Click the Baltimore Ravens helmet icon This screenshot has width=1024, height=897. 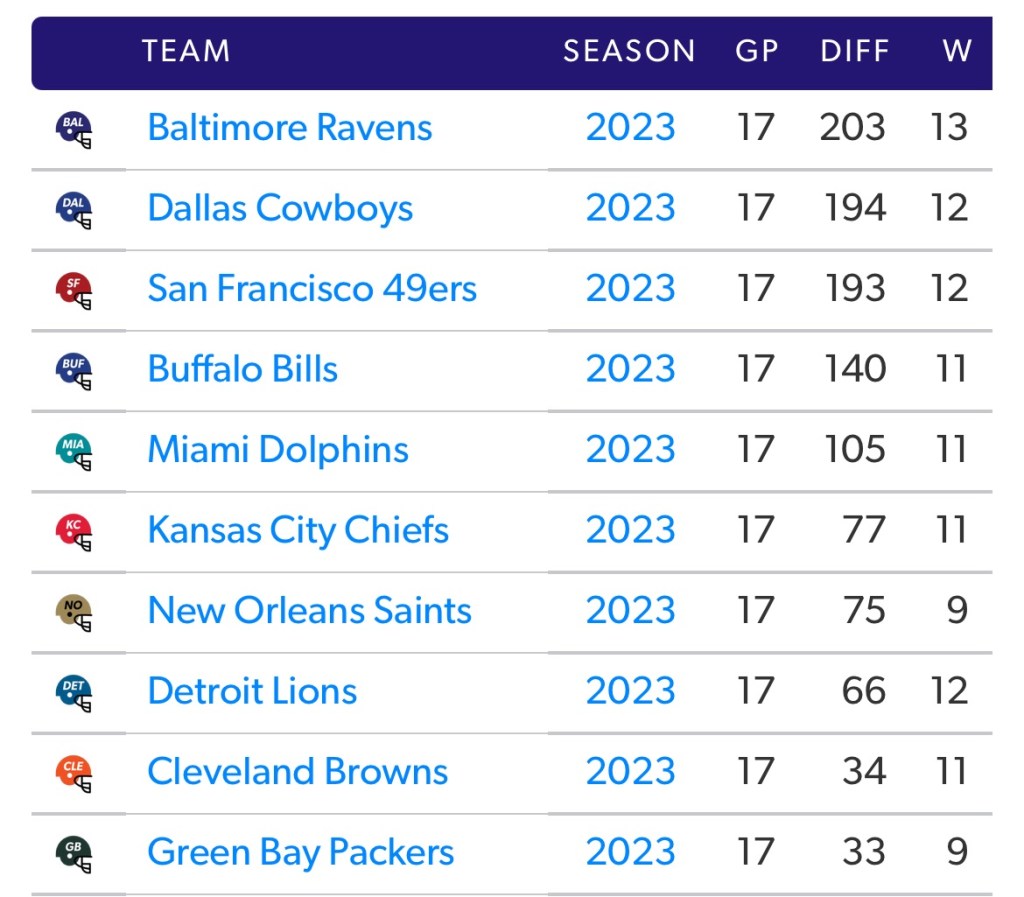tap(74, 129)
